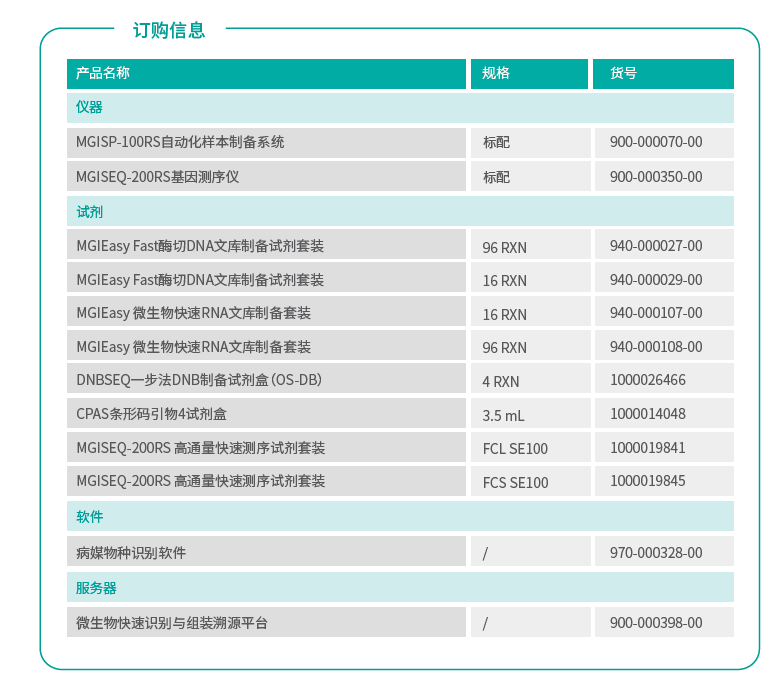Click the 货号 column header
Viewport: 778px width, 688px height.
[x=623, y=73]
